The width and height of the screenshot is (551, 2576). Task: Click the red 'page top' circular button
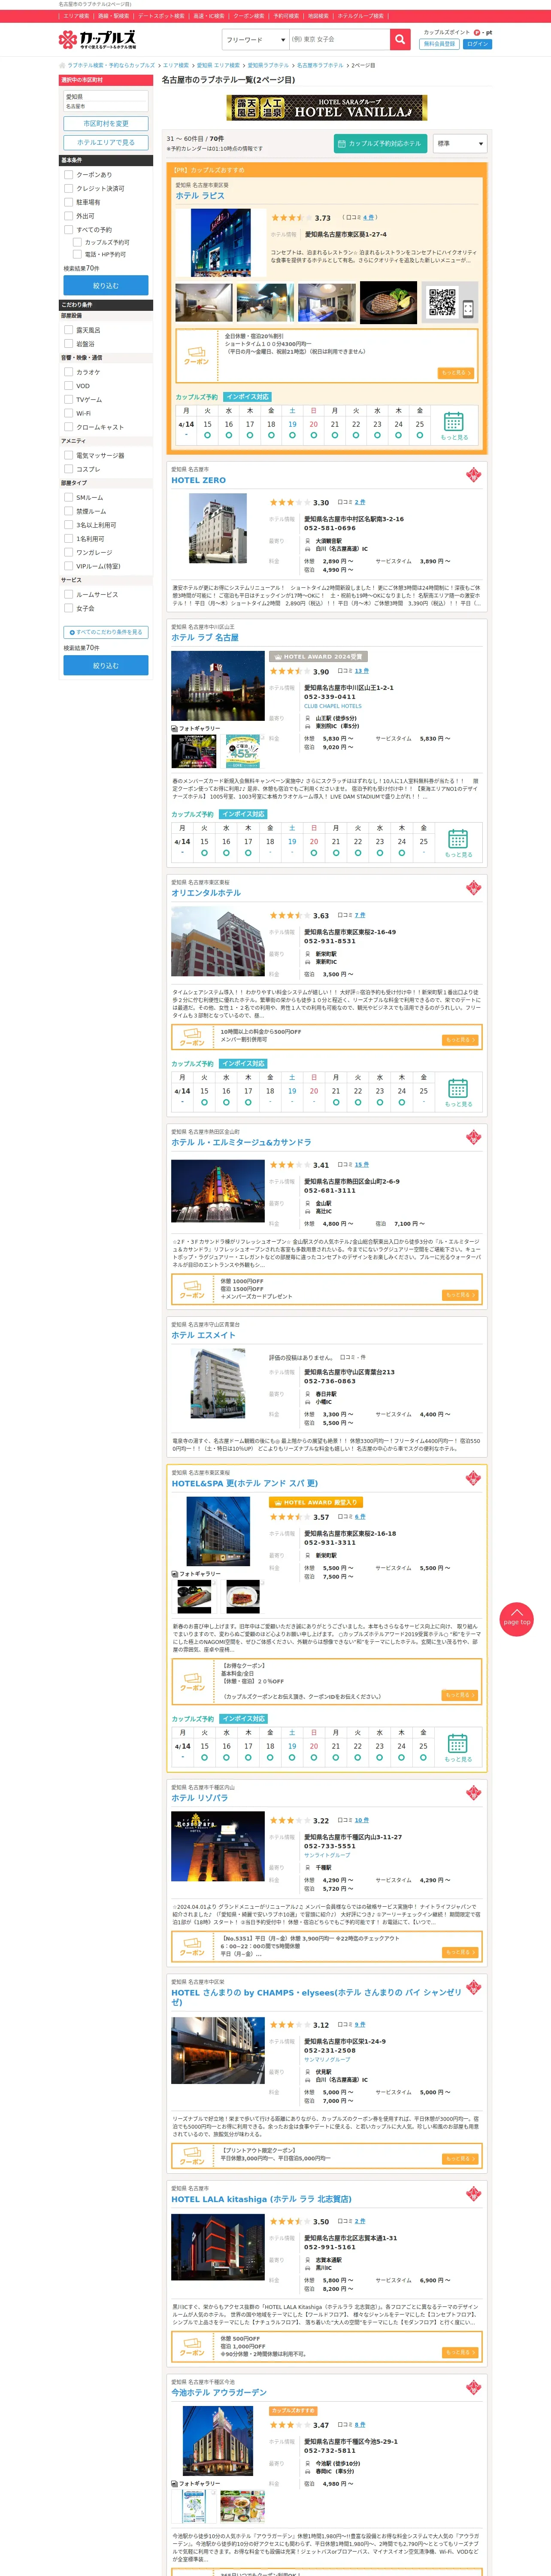coord(516,1619)
